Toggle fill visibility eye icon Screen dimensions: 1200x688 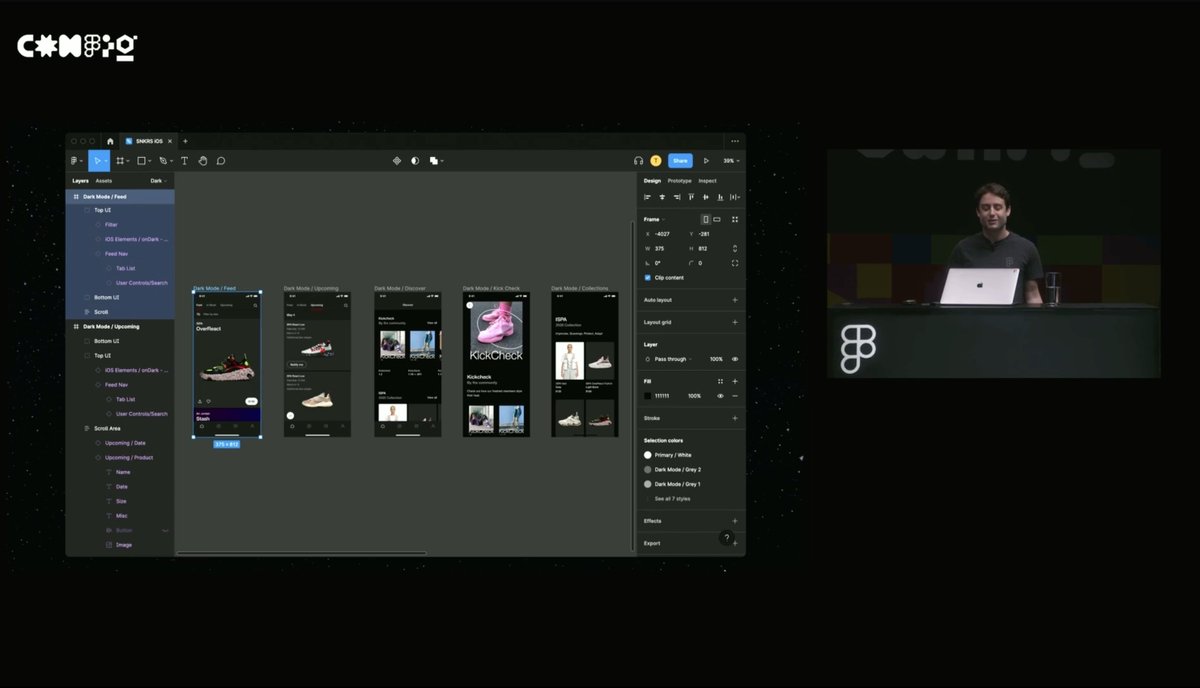click(720, 396)
